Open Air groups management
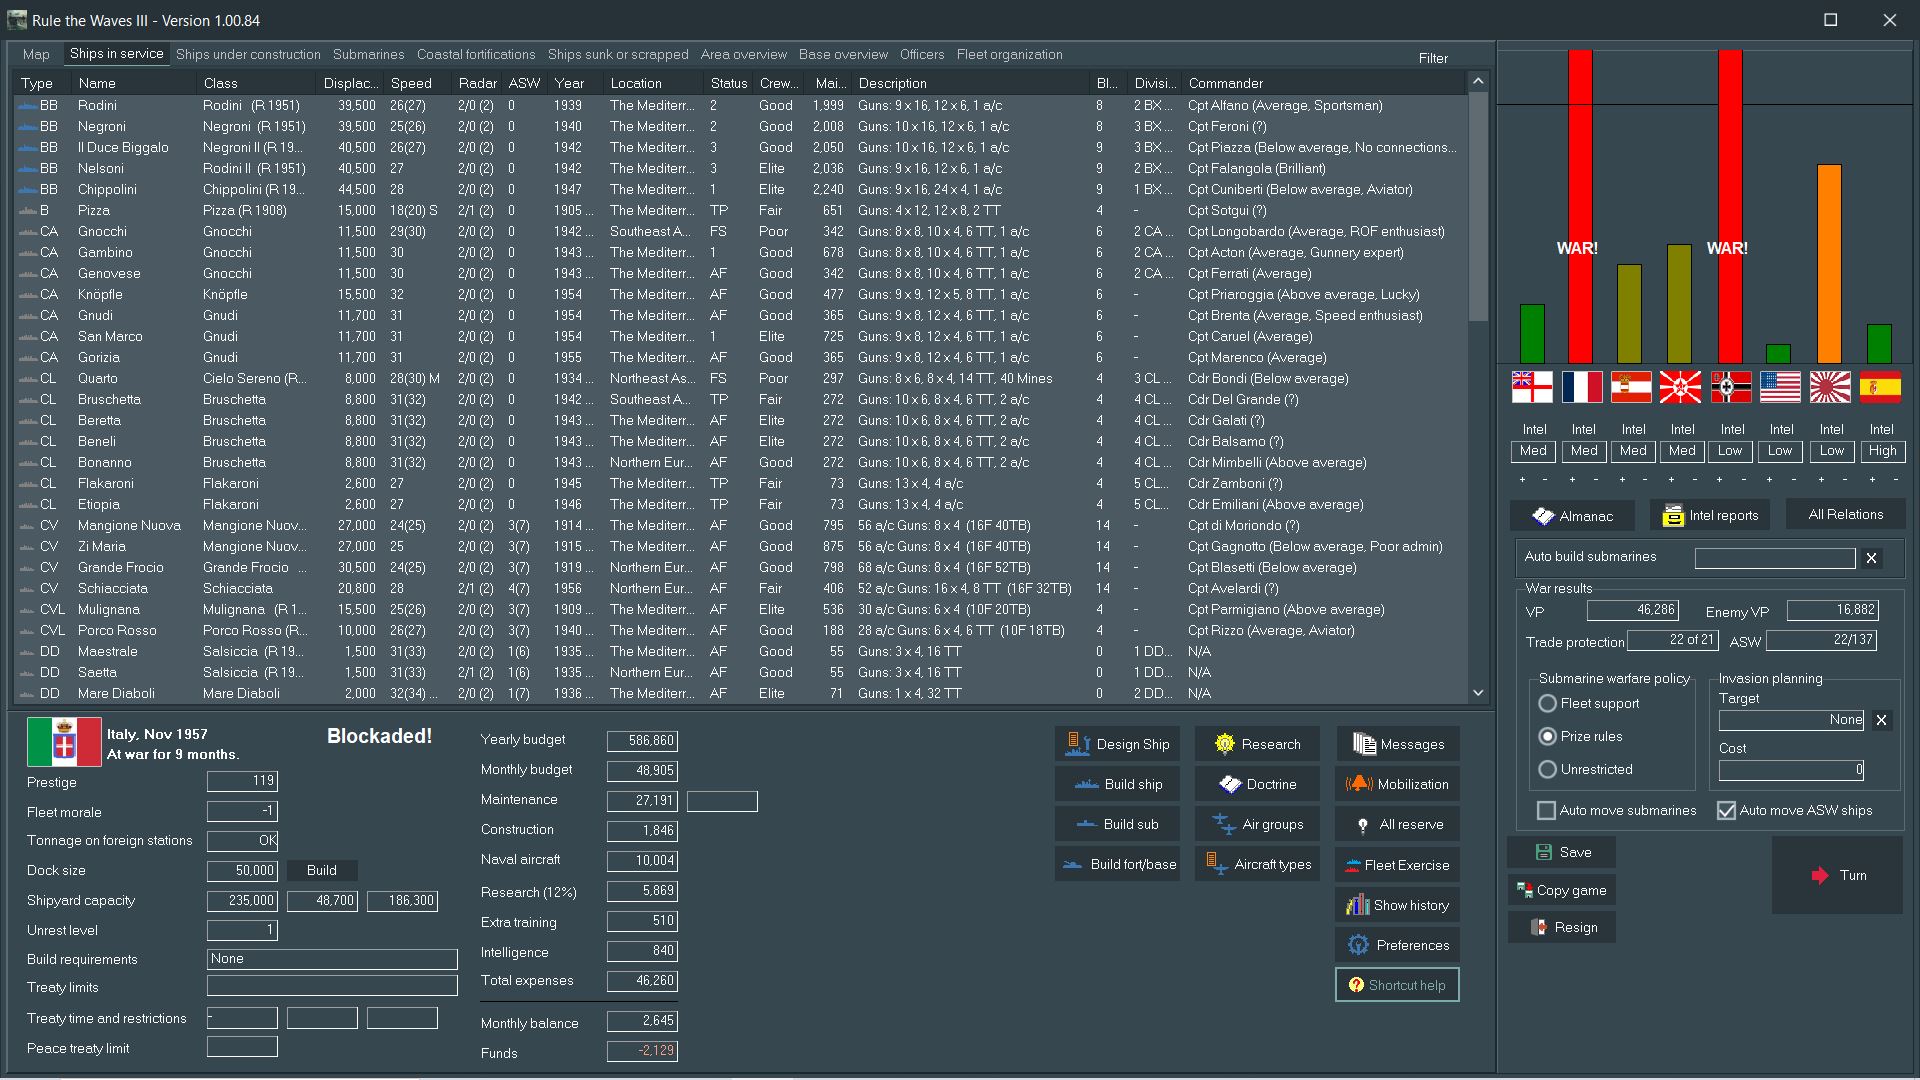Image resolution: width=1920 pixels, height=1080 pixels. point(1257,824)
